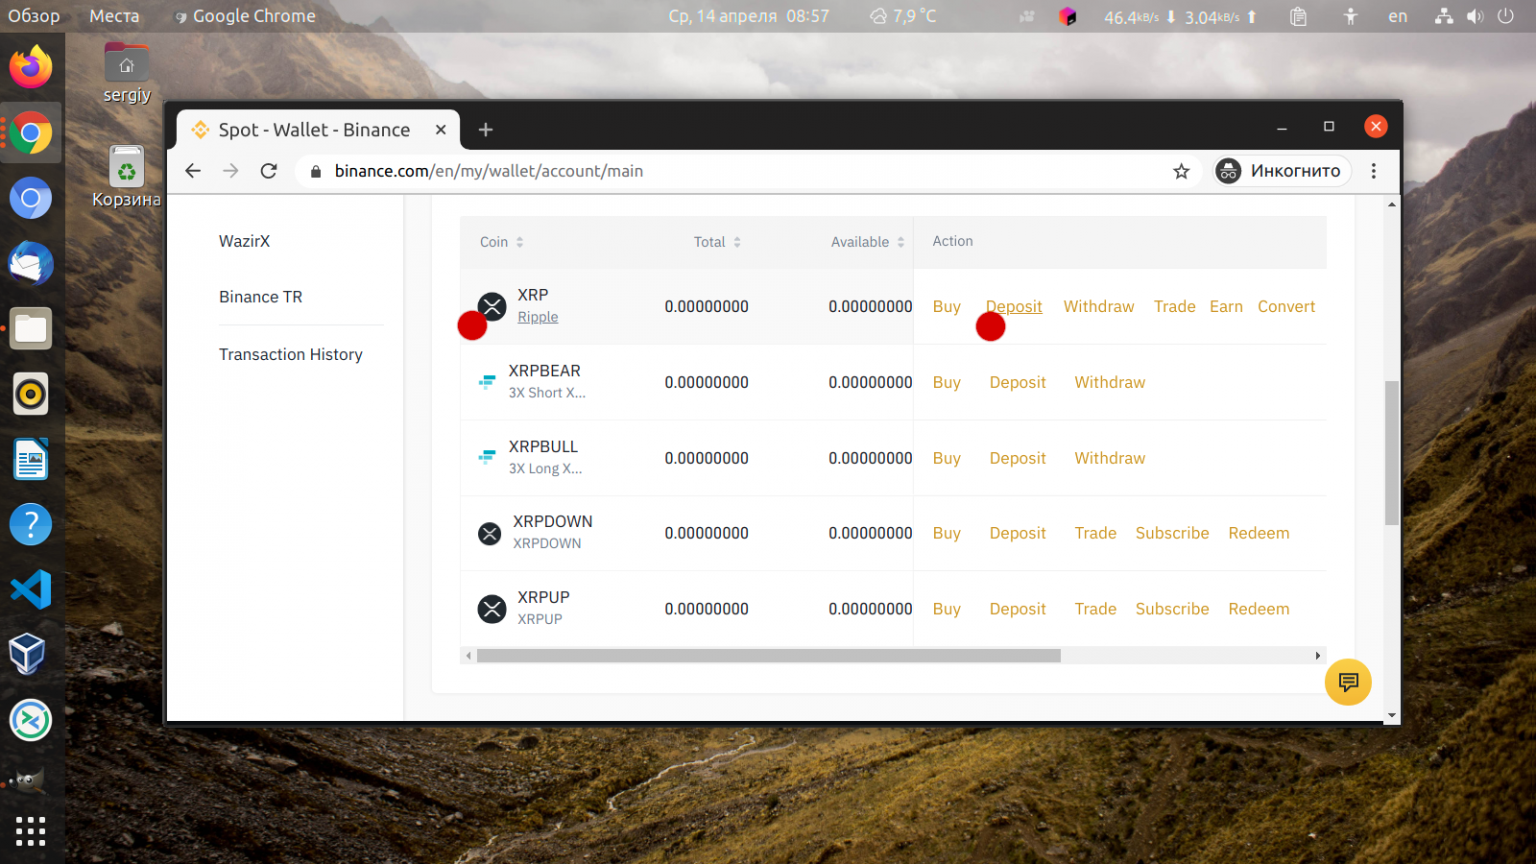Open Firefox from the dock
The image size is (1536, 864).
click(x=31, y=67)
